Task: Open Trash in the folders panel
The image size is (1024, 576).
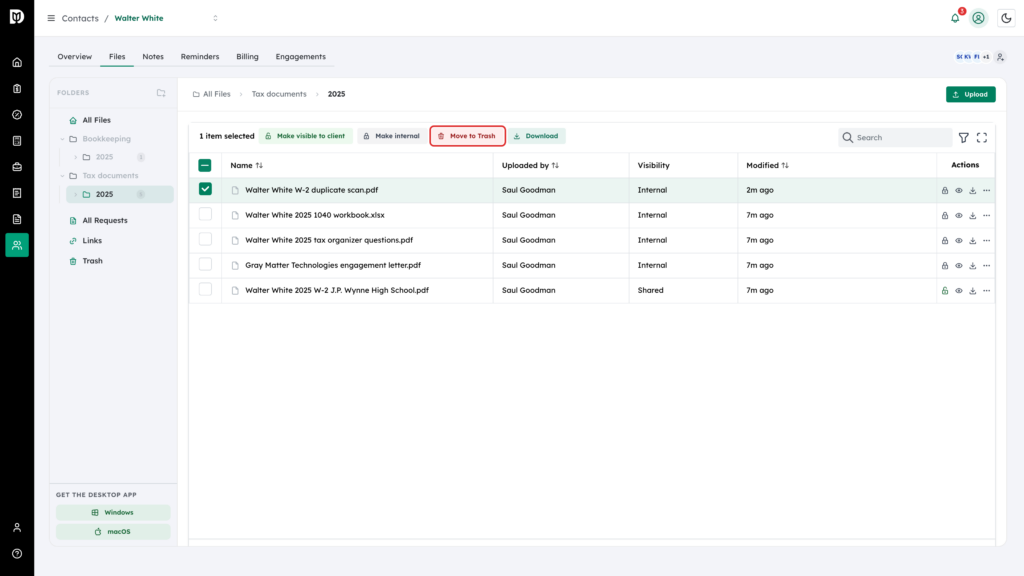Action: pyautogui.click(x=92, y=261)
